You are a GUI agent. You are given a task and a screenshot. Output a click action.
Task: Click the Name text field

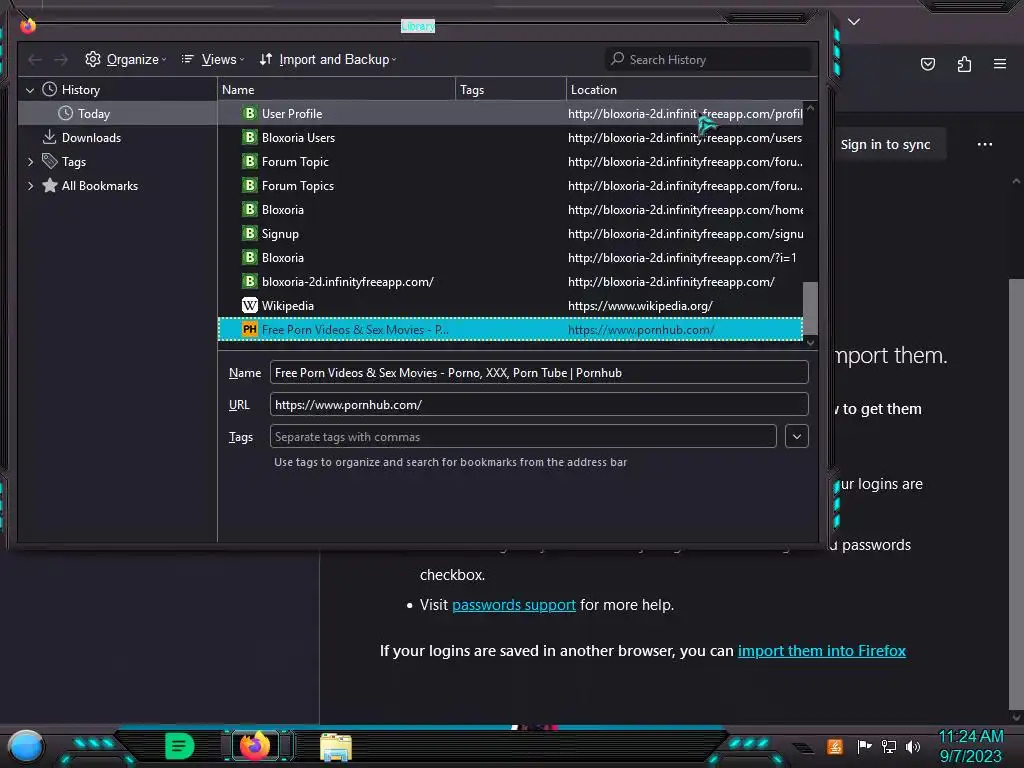539,372
